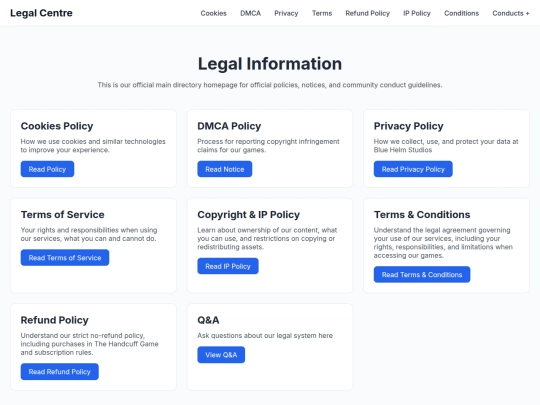Screen dimensions: 540x405
Task: Click the Read Terms of Service button
Action: click(x=65, y=258)
